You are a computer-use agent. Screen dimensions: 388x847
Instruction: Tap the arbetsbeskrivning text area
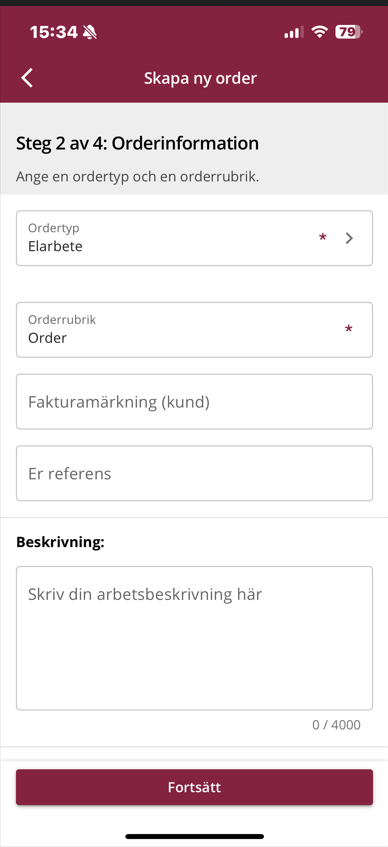point(195,638)
